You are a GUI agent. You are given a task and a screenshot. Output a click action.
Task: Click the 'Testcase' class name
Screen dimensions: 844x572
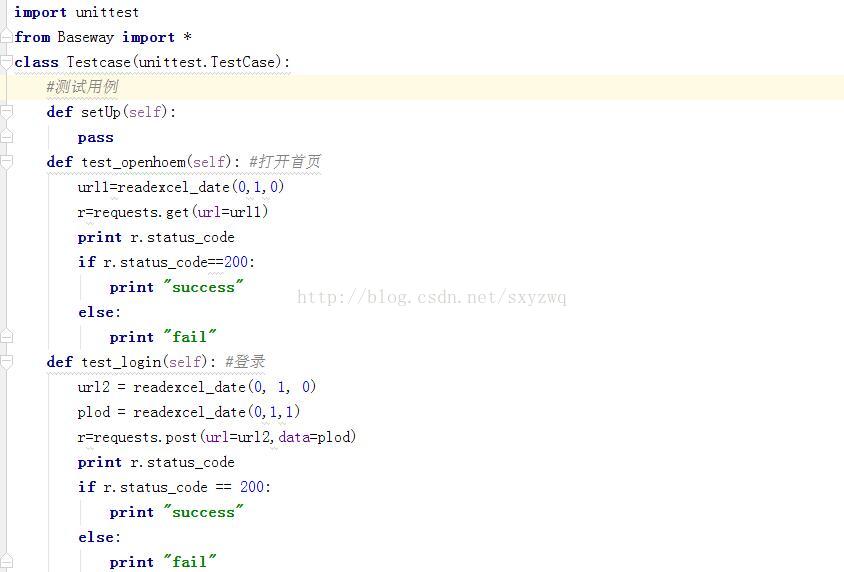pos(99,62)
